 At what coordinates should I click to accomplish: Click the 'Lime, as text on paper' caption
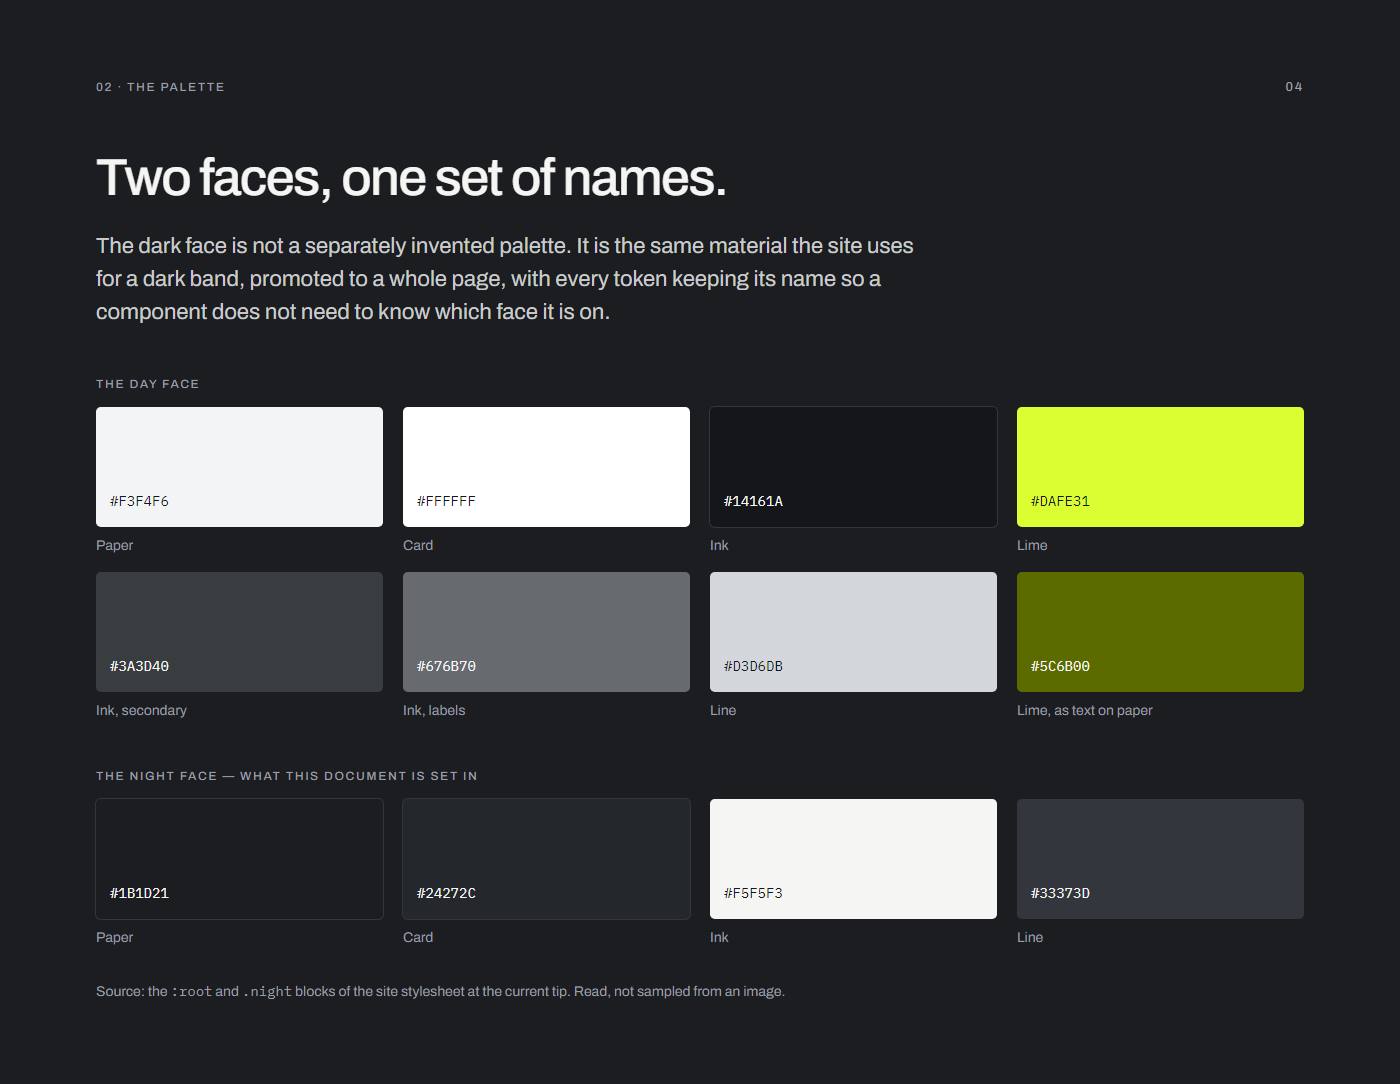click(x=1085, y=710)
